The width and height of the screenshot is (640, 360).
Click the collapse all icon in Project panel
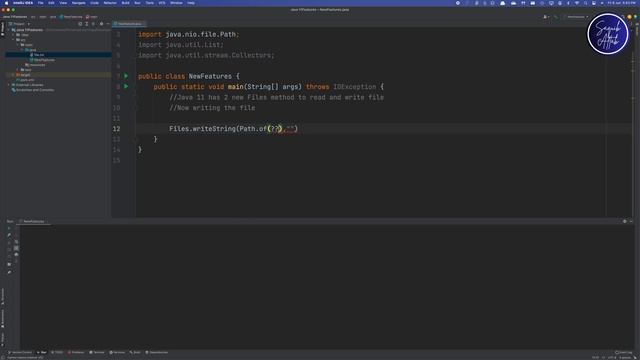(x=93, y=24)
